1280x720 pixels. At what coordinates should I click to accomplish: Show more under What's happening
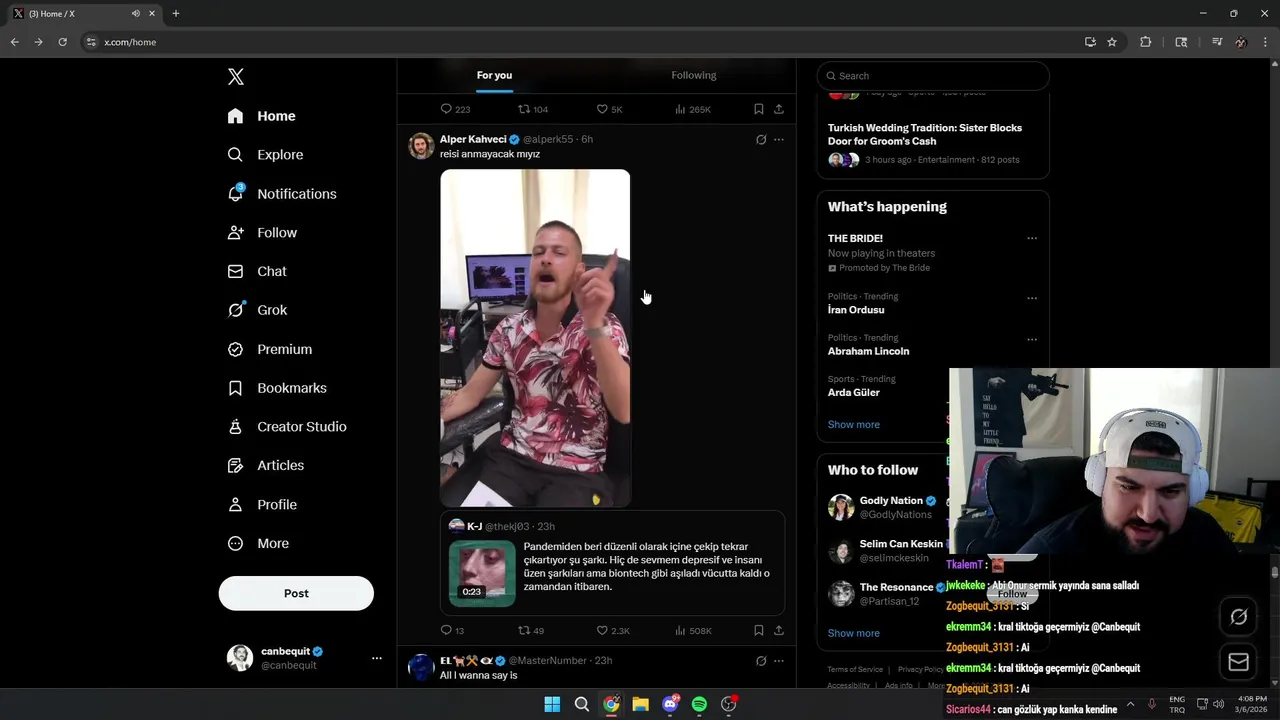(854, 425)
